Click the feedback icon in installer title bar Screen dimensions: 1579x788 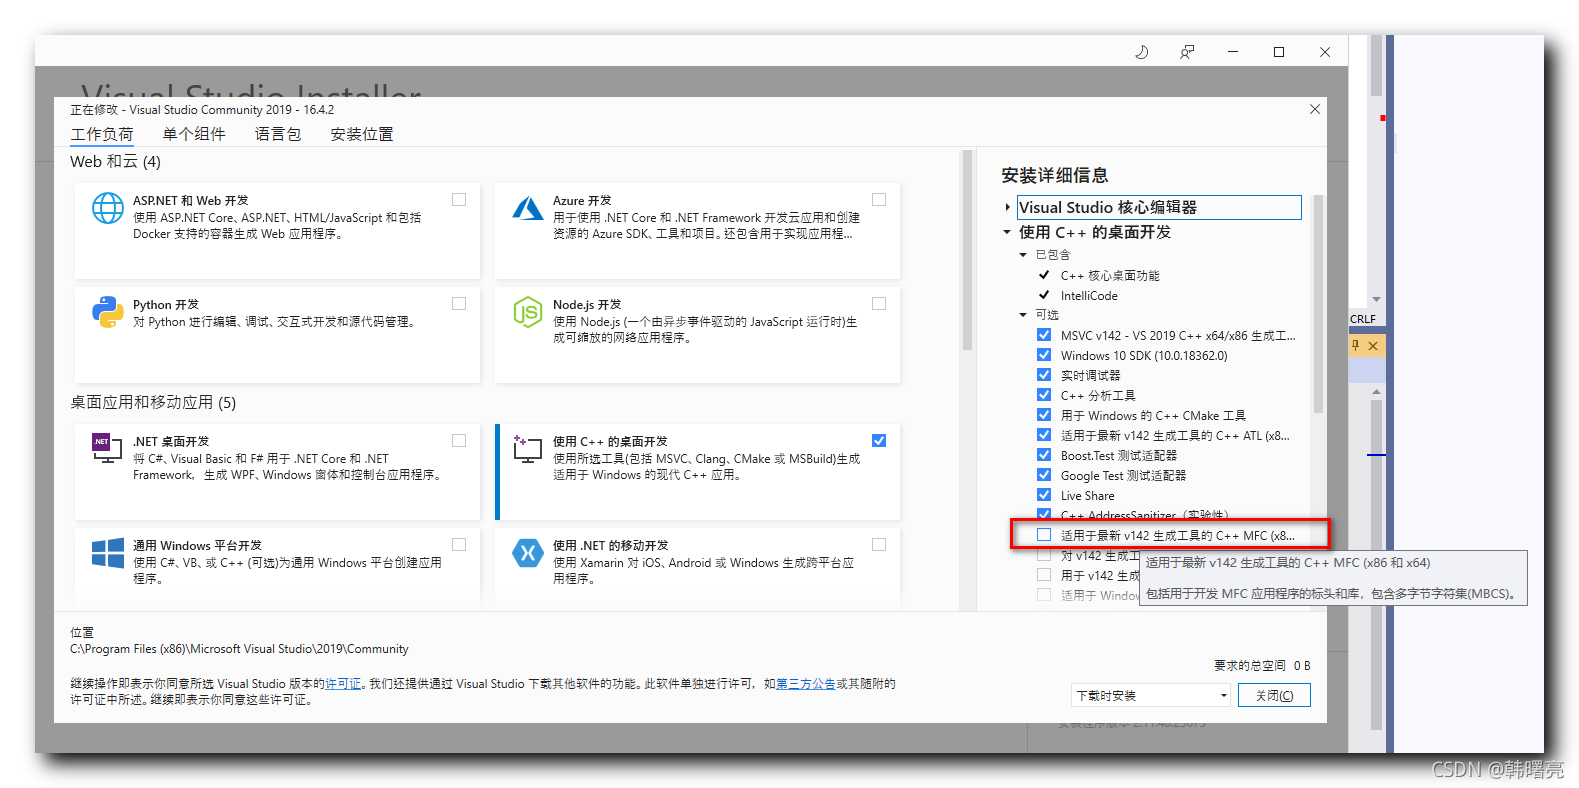(1187, 52)
